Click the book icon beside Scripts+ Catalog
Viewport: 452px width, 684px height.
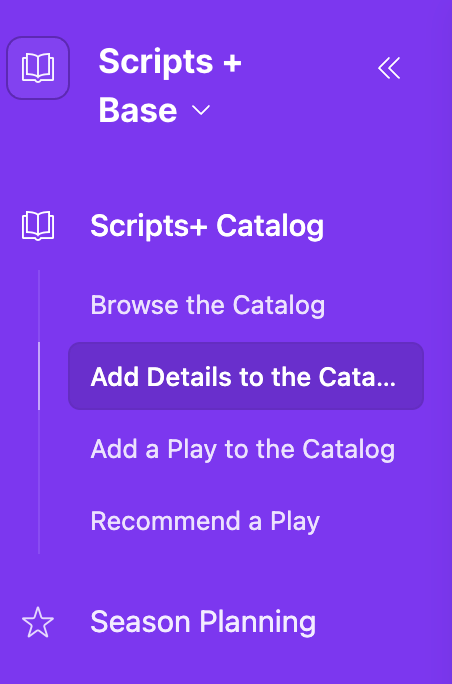38,226
